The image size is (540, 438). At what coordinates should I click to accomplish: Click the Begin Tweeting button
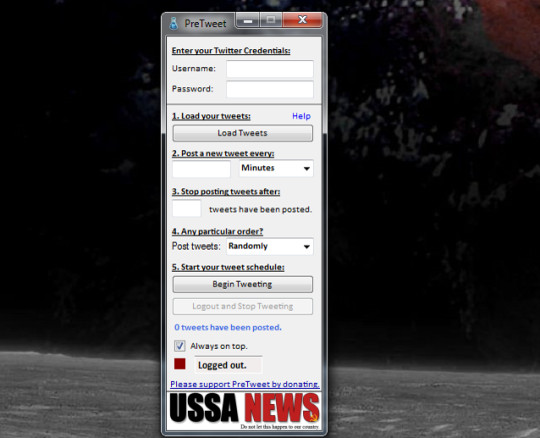point(242,284)
